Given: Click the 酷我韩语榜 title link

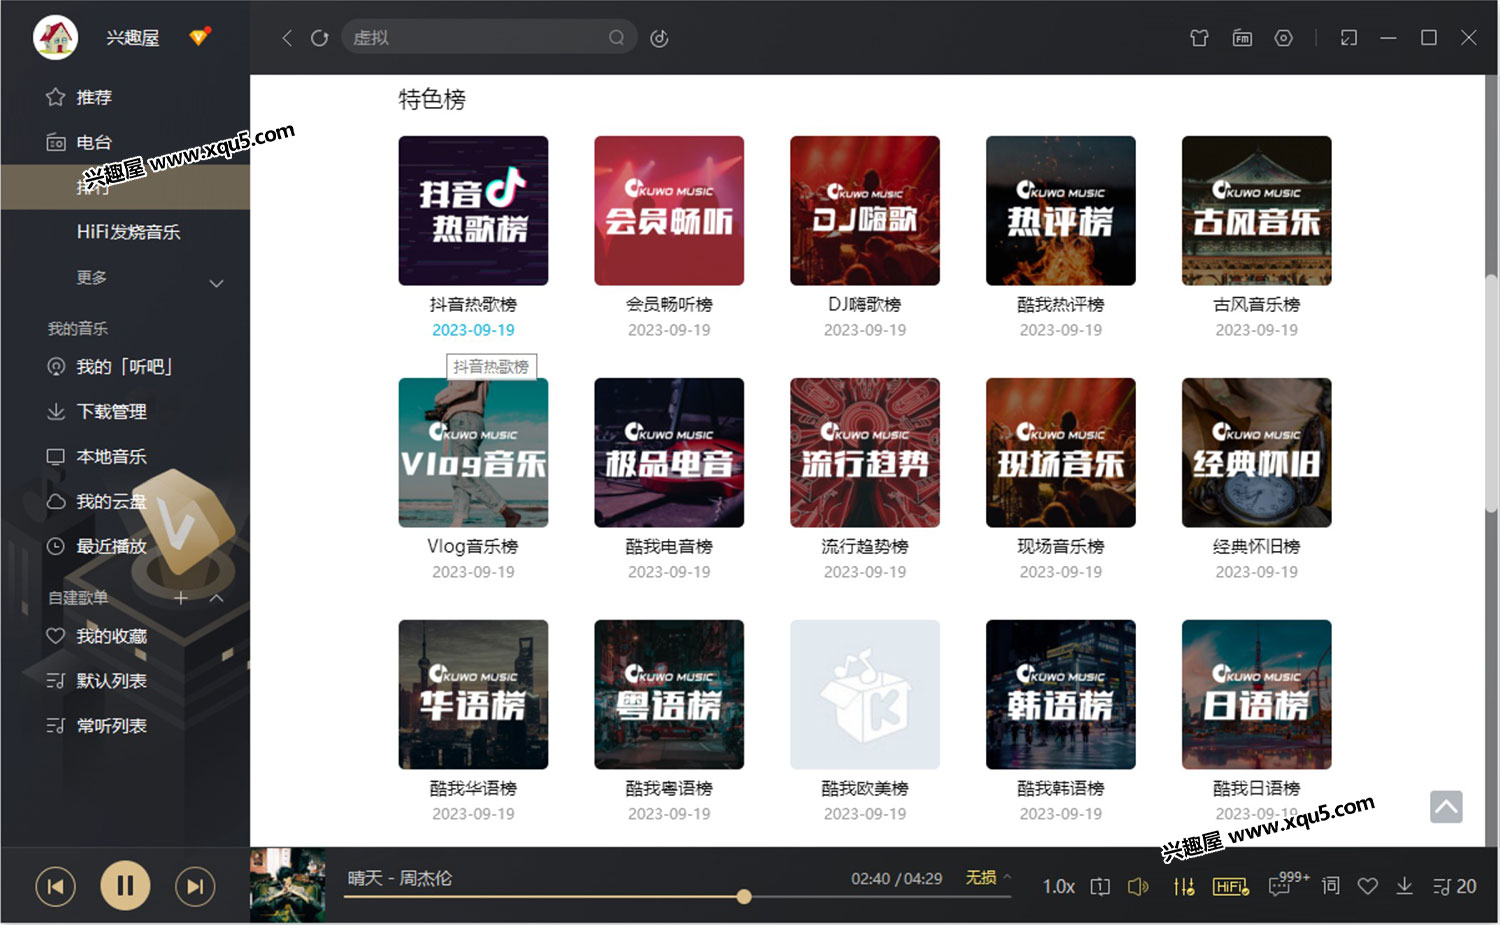Looking at the screenshot, I should 1061,789.
